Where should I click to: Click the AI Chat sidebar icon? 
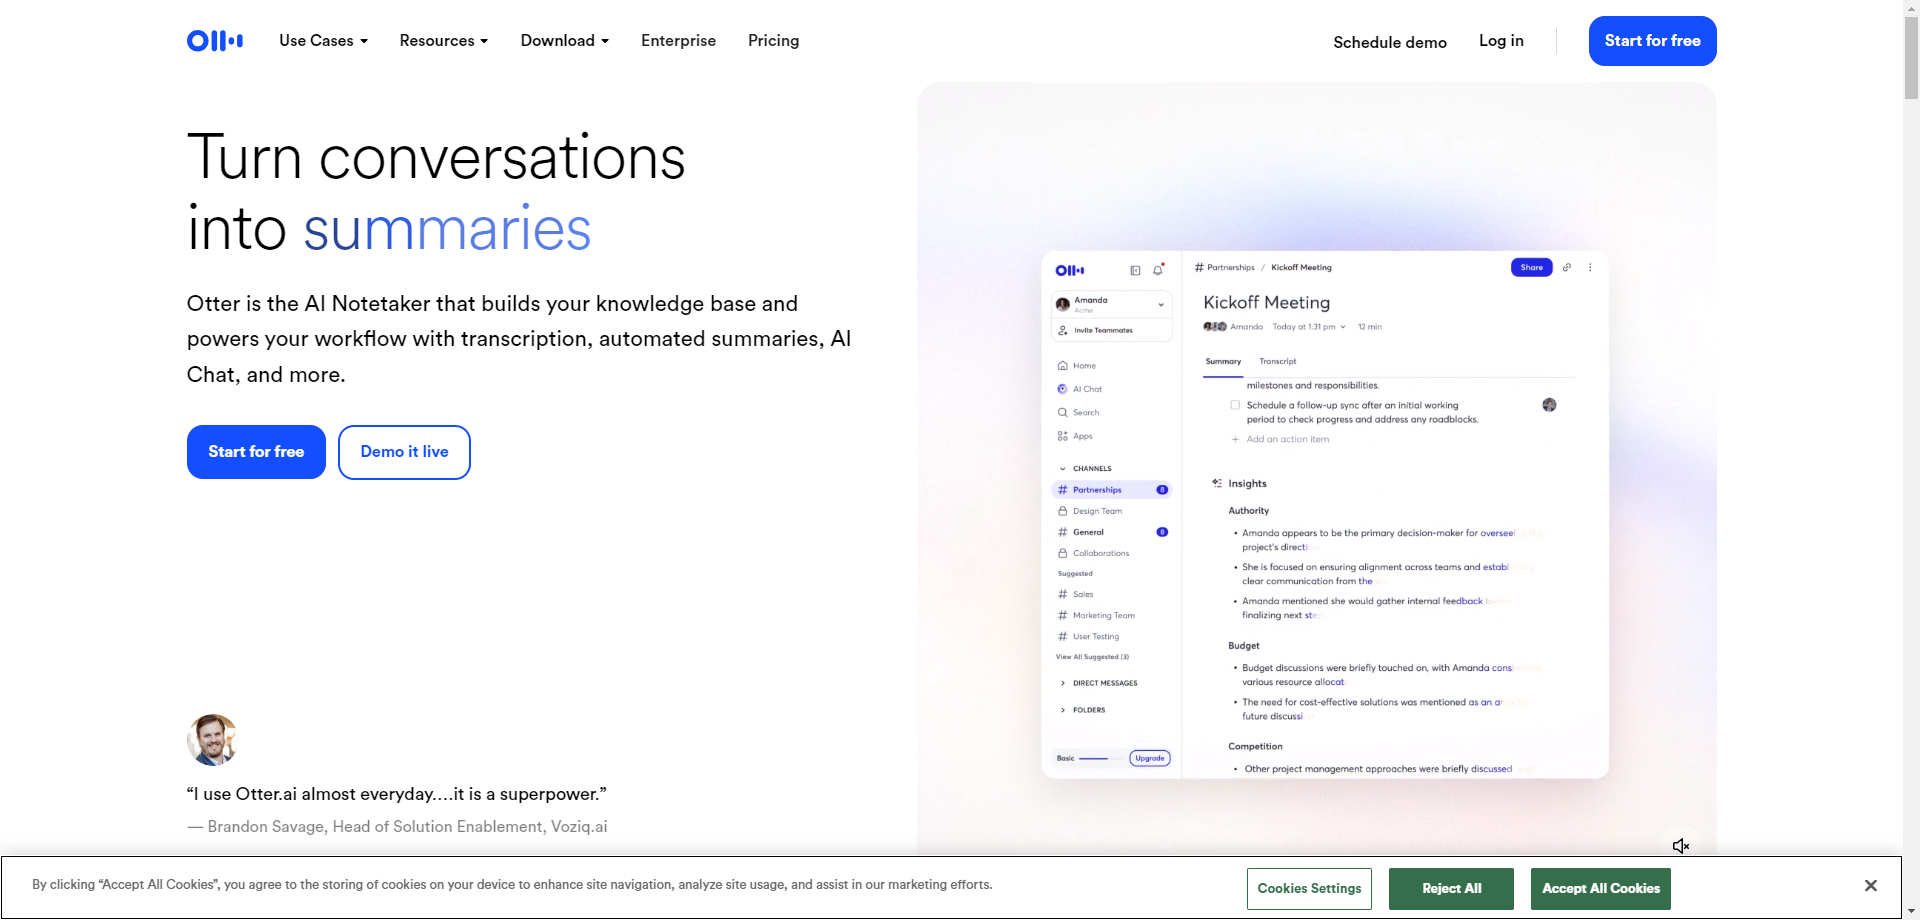[1062, 389]
